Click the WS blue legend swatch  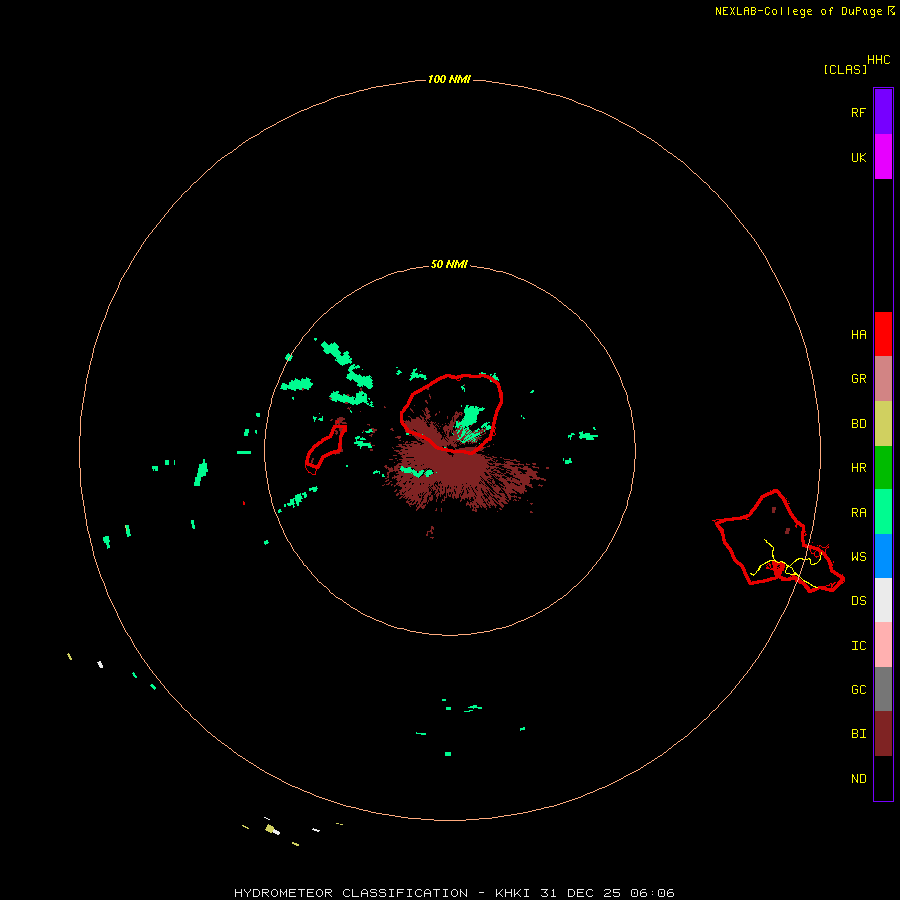coord(883,556)
